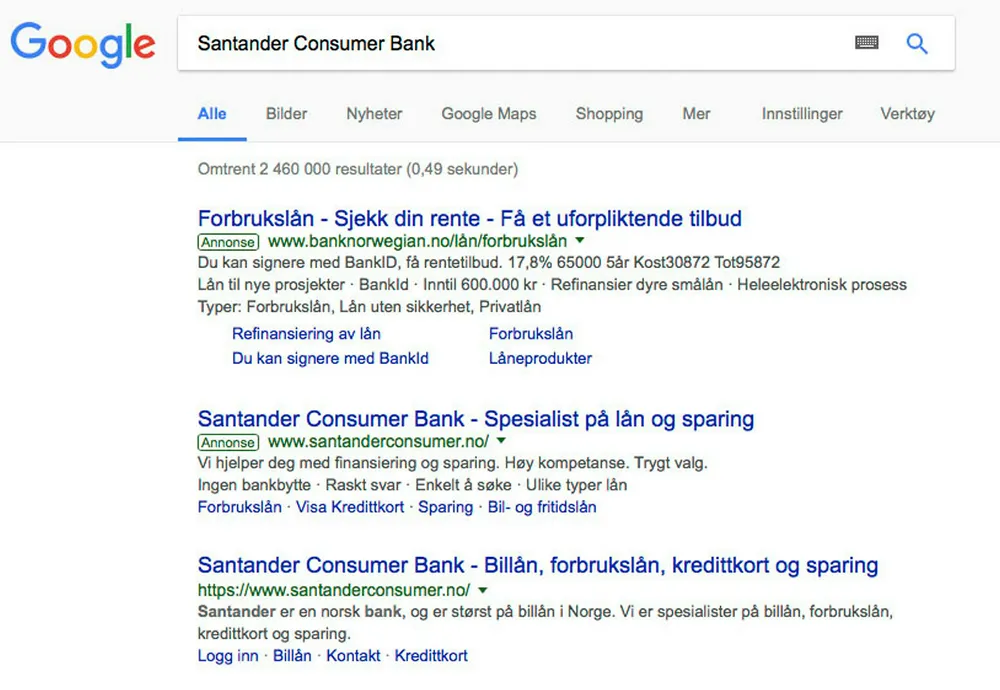Open Innstillinger settings menu
Screen dimensions: 1000x690
(802, 113)
